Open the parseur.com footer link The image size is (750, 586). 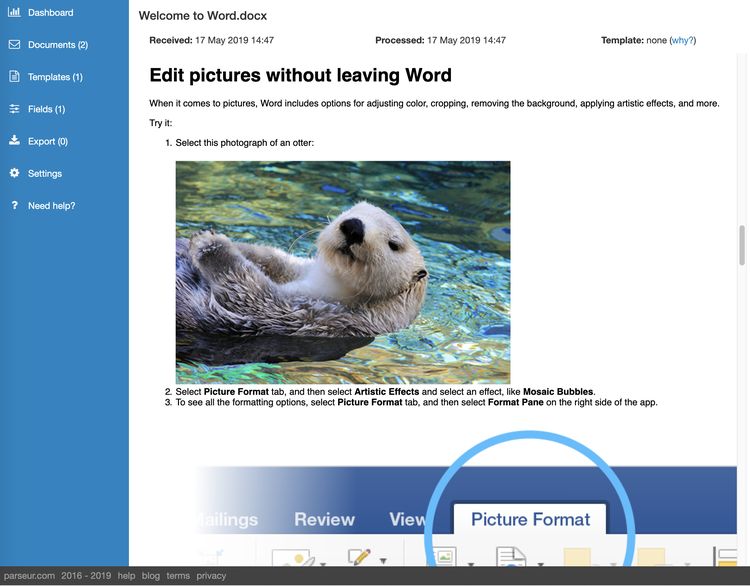point(29,575)
